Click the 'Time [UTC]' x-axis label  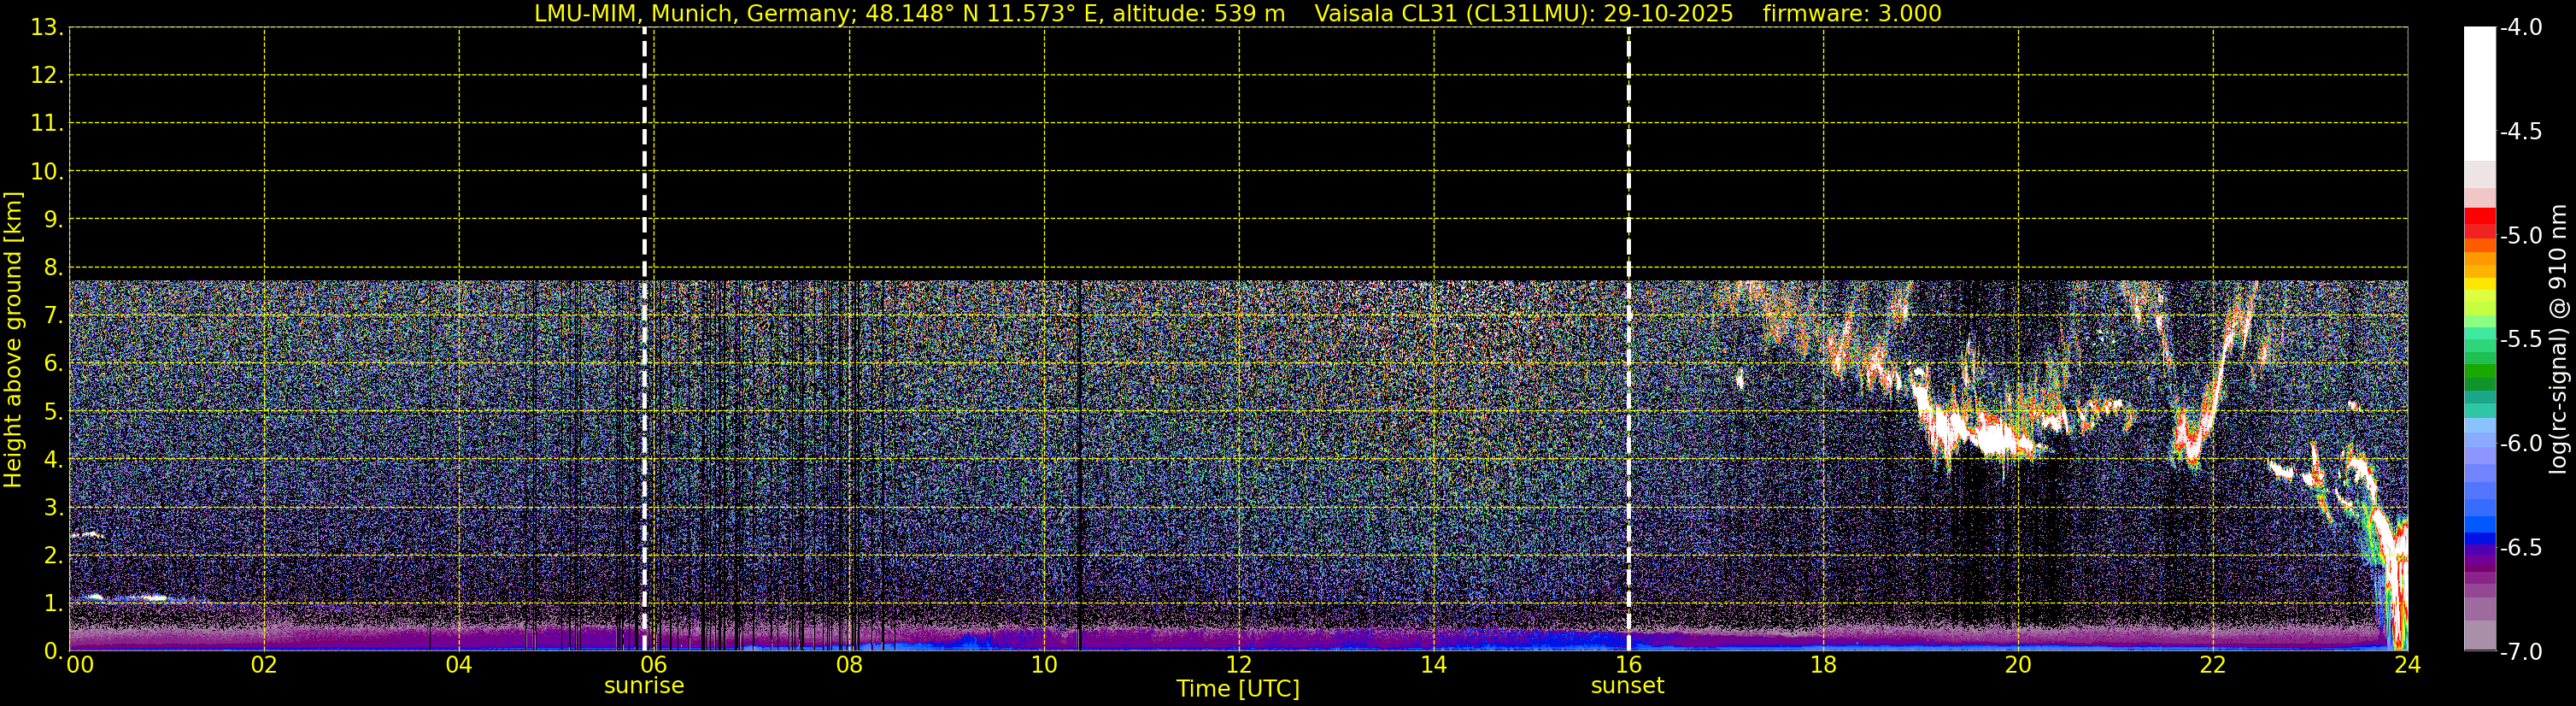pos(1237,689)
